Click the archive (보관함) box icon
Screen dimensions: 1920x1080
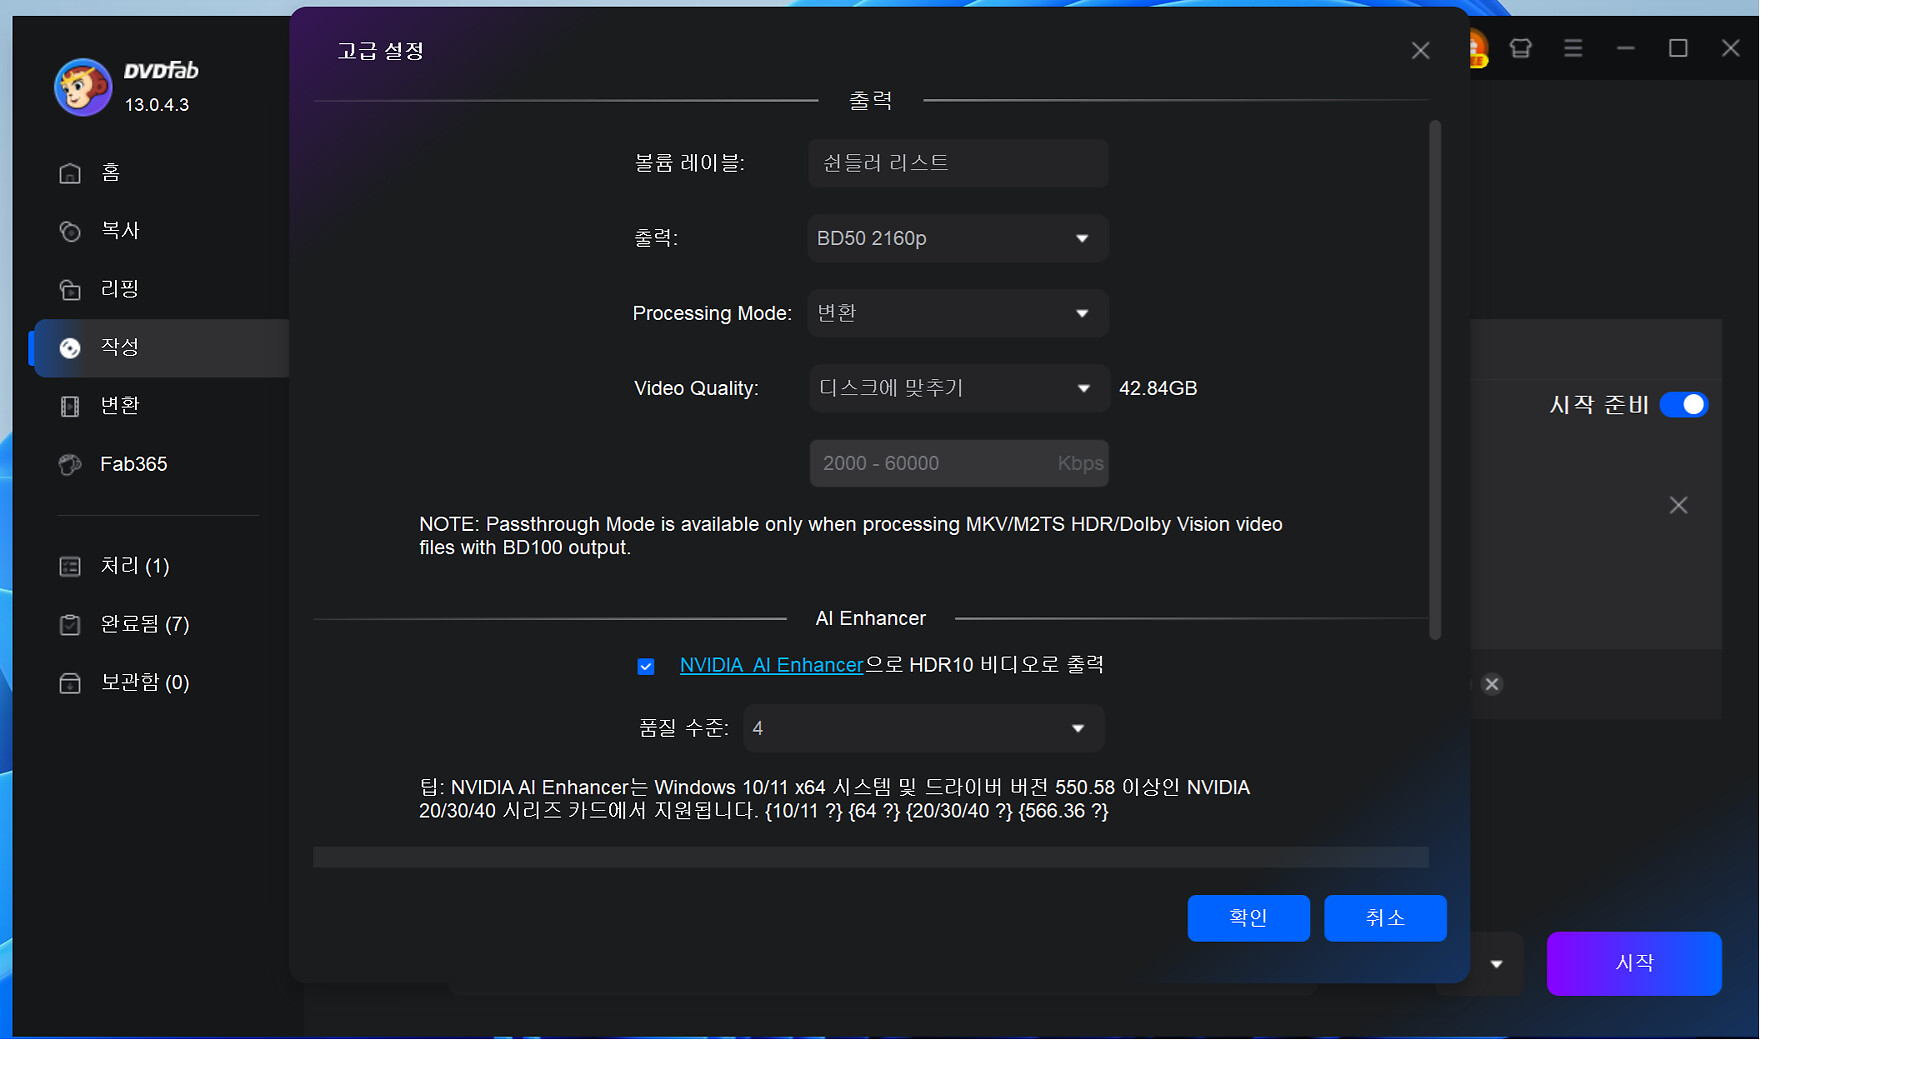point(70,683)
